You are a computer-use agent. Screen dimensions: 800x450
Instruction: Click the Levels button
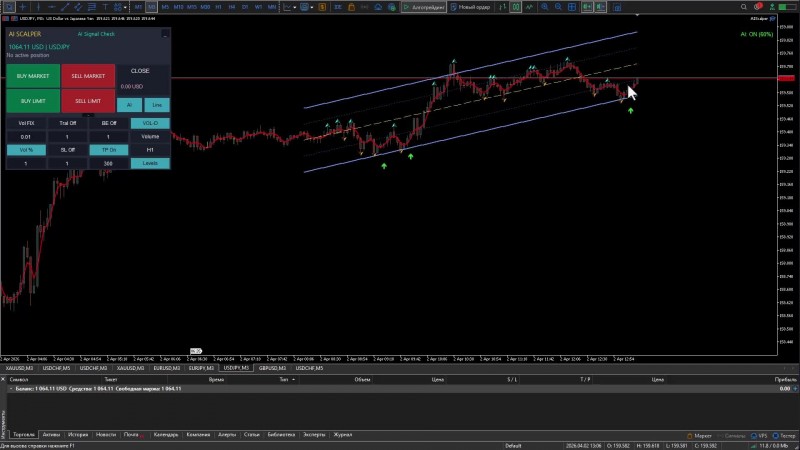(150, 163)
